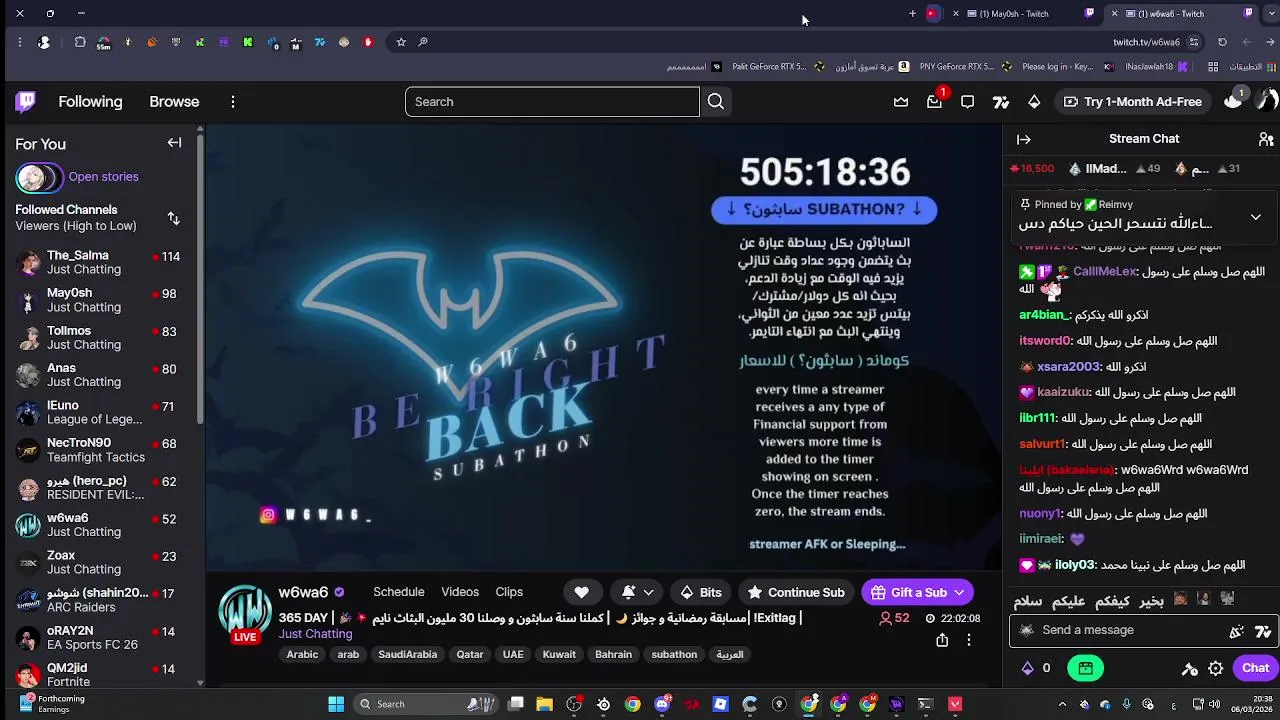This screenshot has width=1280, height=720.
Task: Send message with the Chat button
Action: point(1255,668)
